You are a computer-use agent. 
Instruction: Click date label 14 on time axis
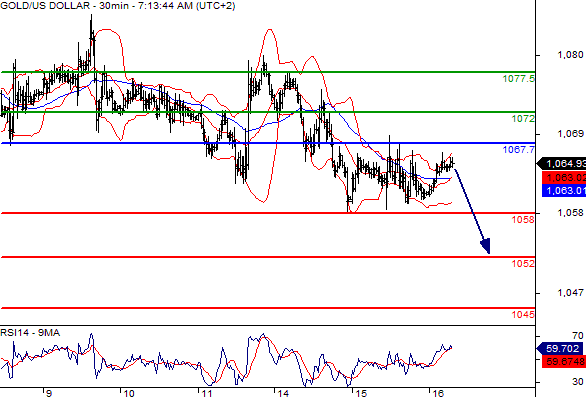(x=283, y=393)
